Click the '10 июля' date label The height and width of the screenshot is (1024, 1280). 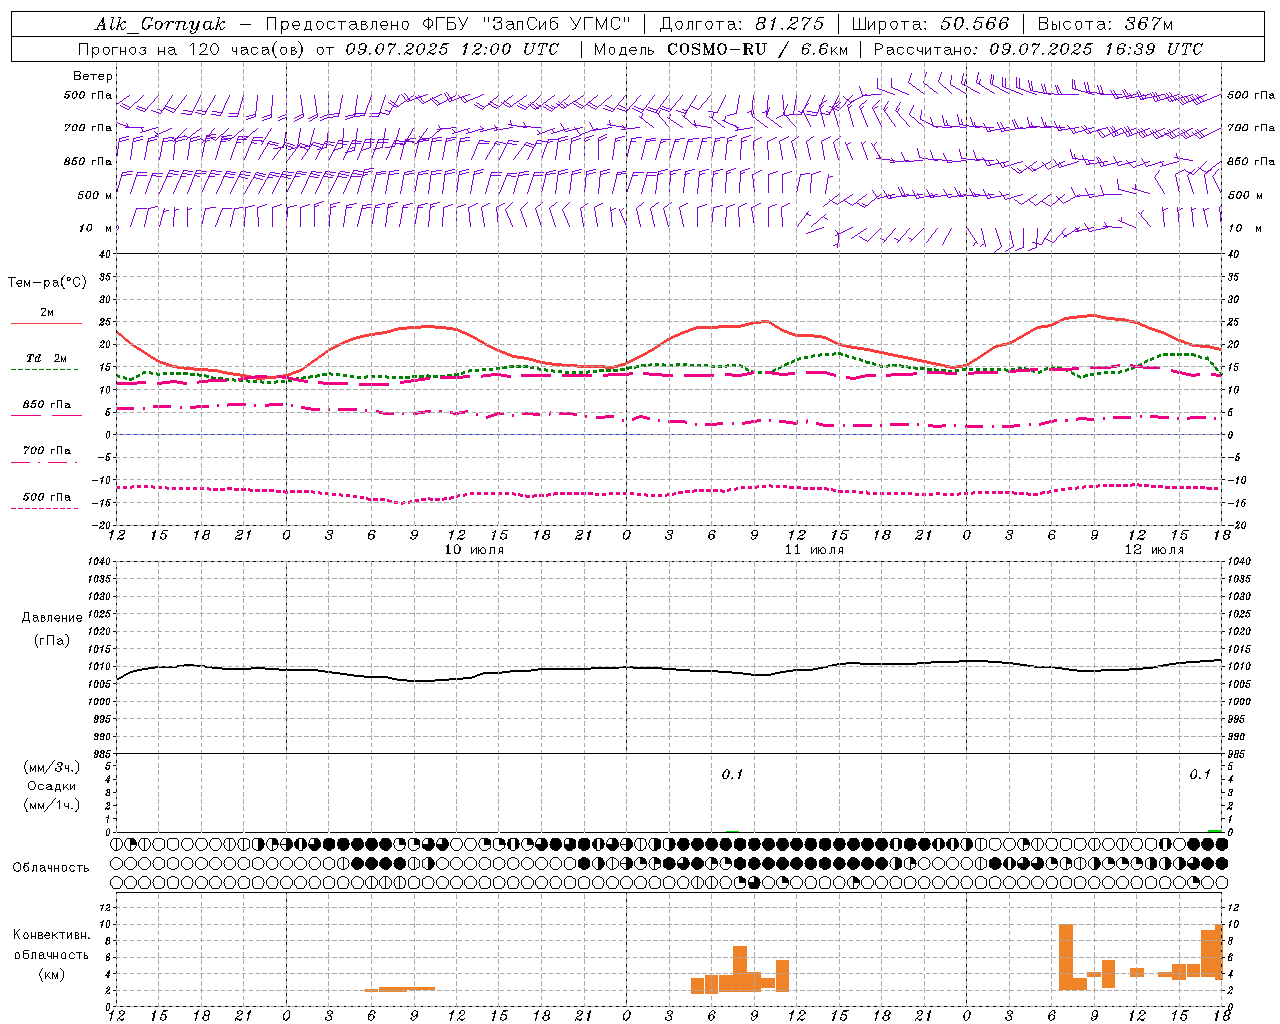(x=474, y=550)
